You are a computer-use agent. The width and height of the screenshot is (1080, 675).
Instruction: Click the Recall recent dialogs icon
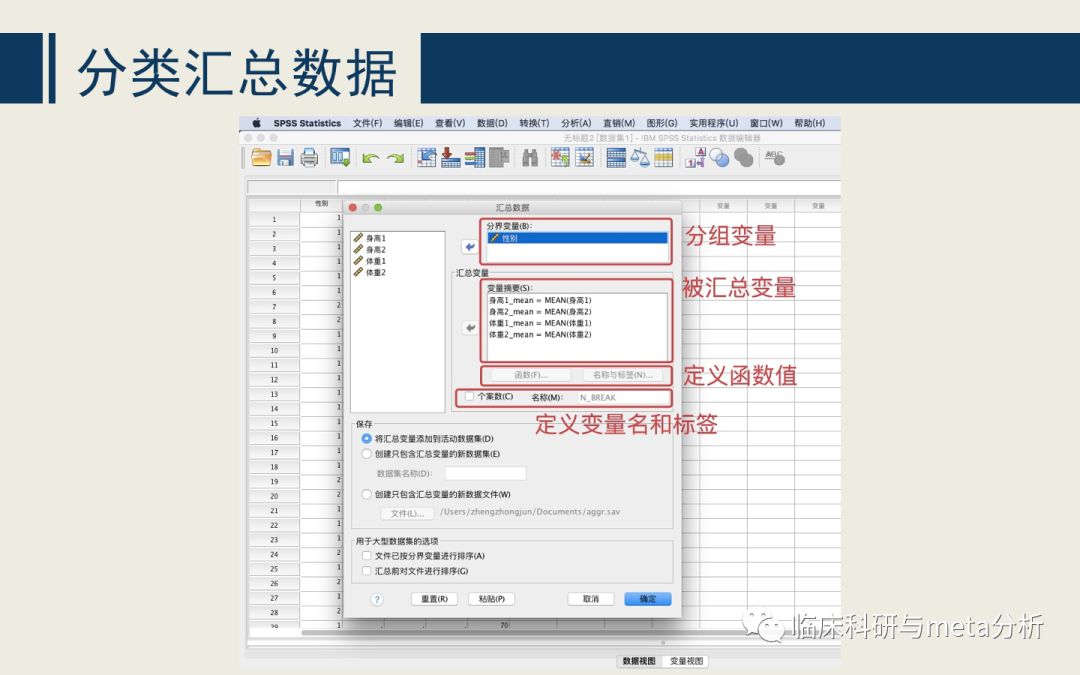coord(340,158)
